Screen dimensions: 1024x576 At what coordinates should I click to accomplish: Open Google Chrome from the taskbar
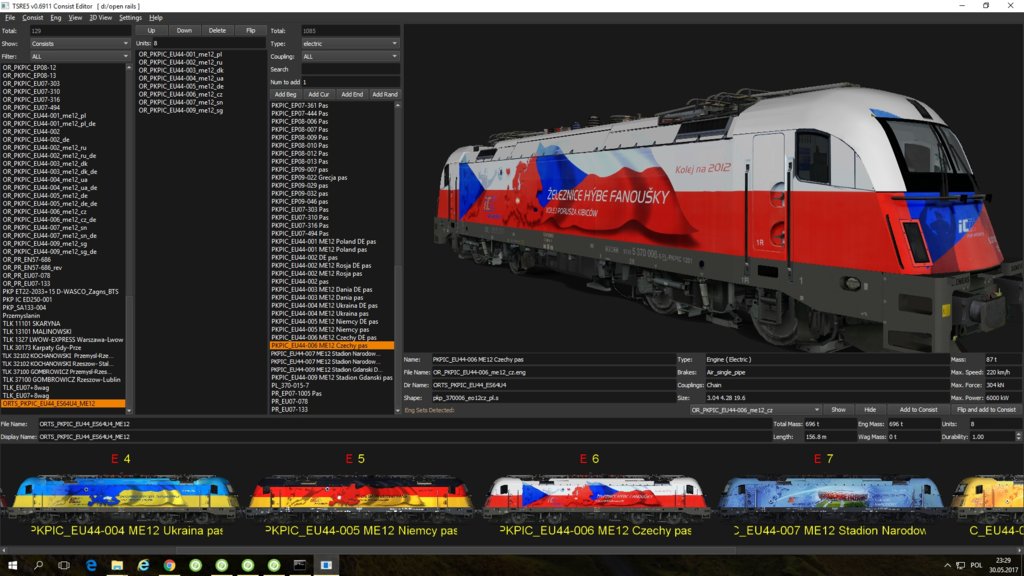click(x=169, y=565)
